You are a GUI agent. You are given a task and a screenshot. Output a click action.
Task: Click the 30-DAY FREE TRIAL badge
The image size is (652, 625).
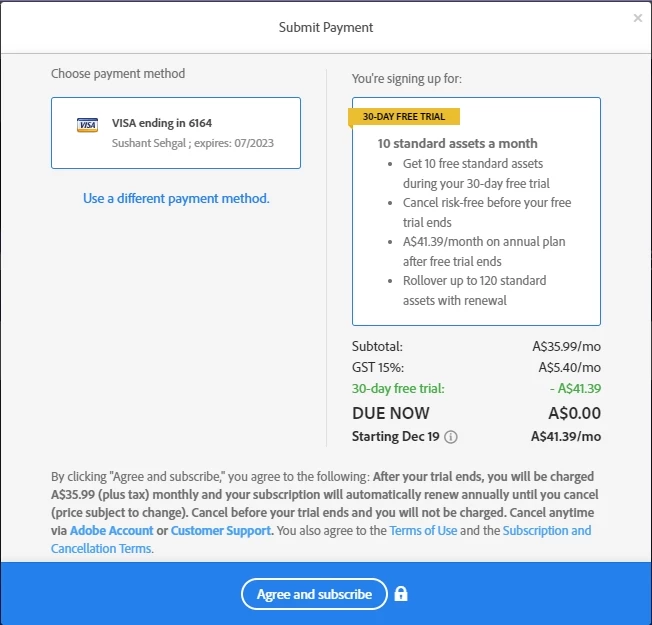pyautogui.click(x=404, y=116)
